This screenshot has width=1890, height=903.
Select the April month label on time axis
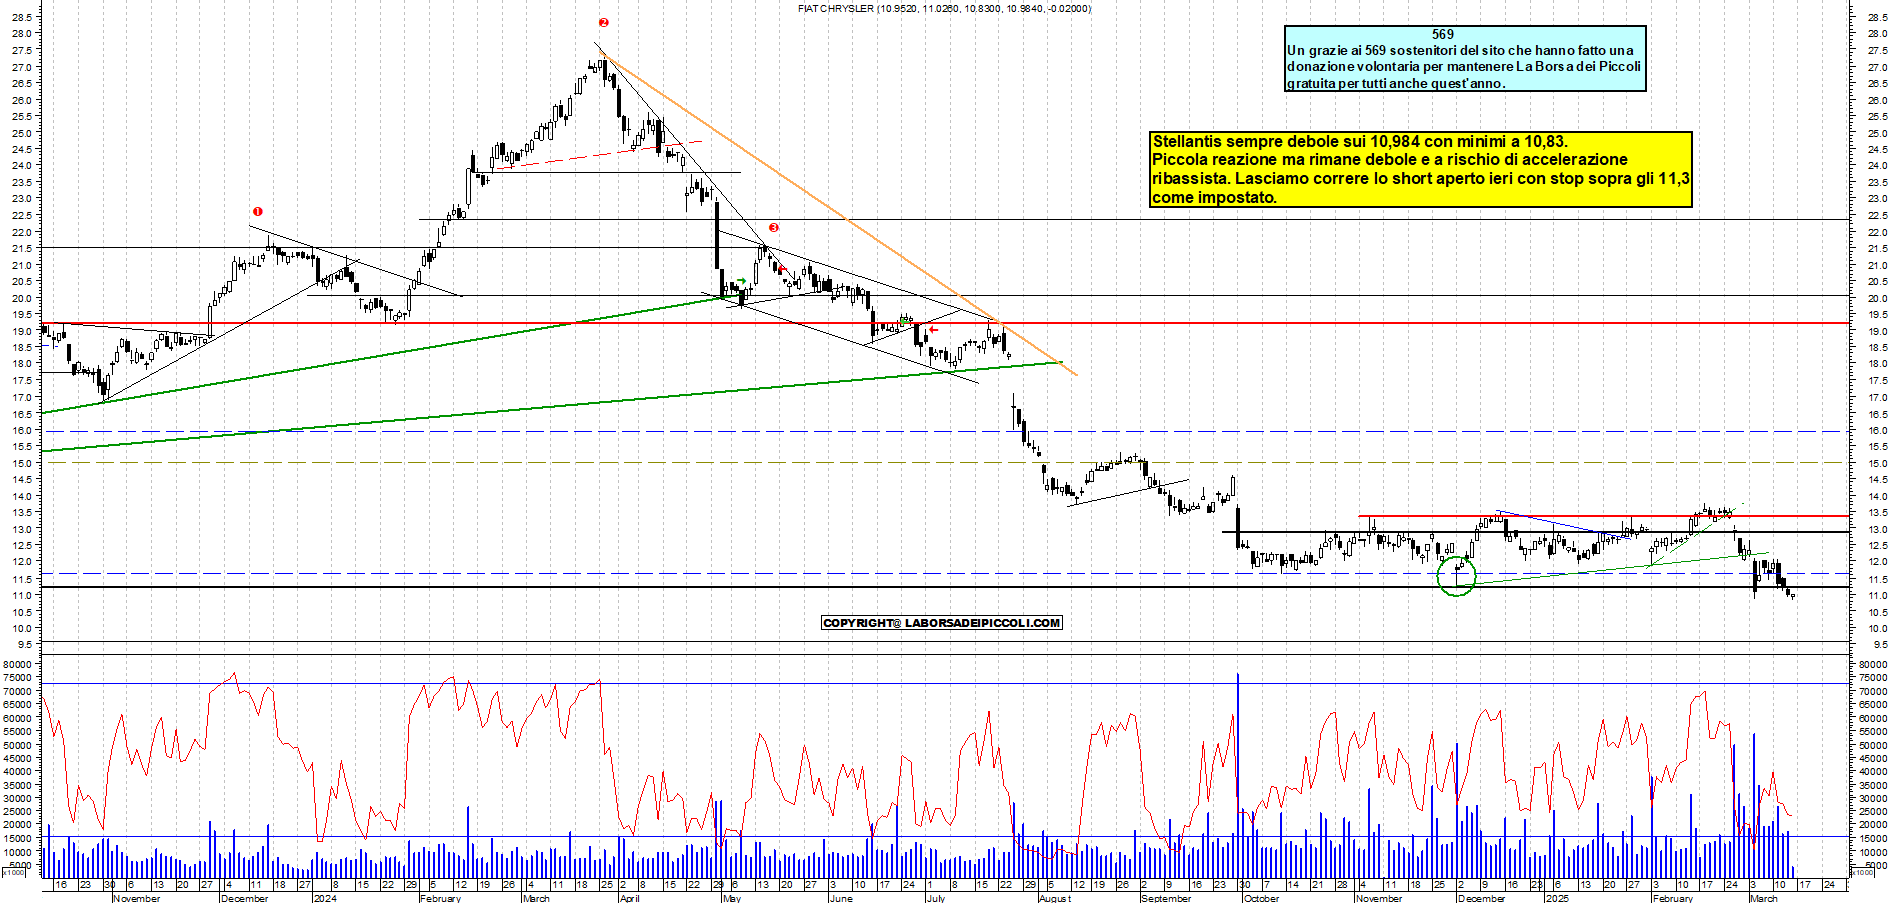630,898
